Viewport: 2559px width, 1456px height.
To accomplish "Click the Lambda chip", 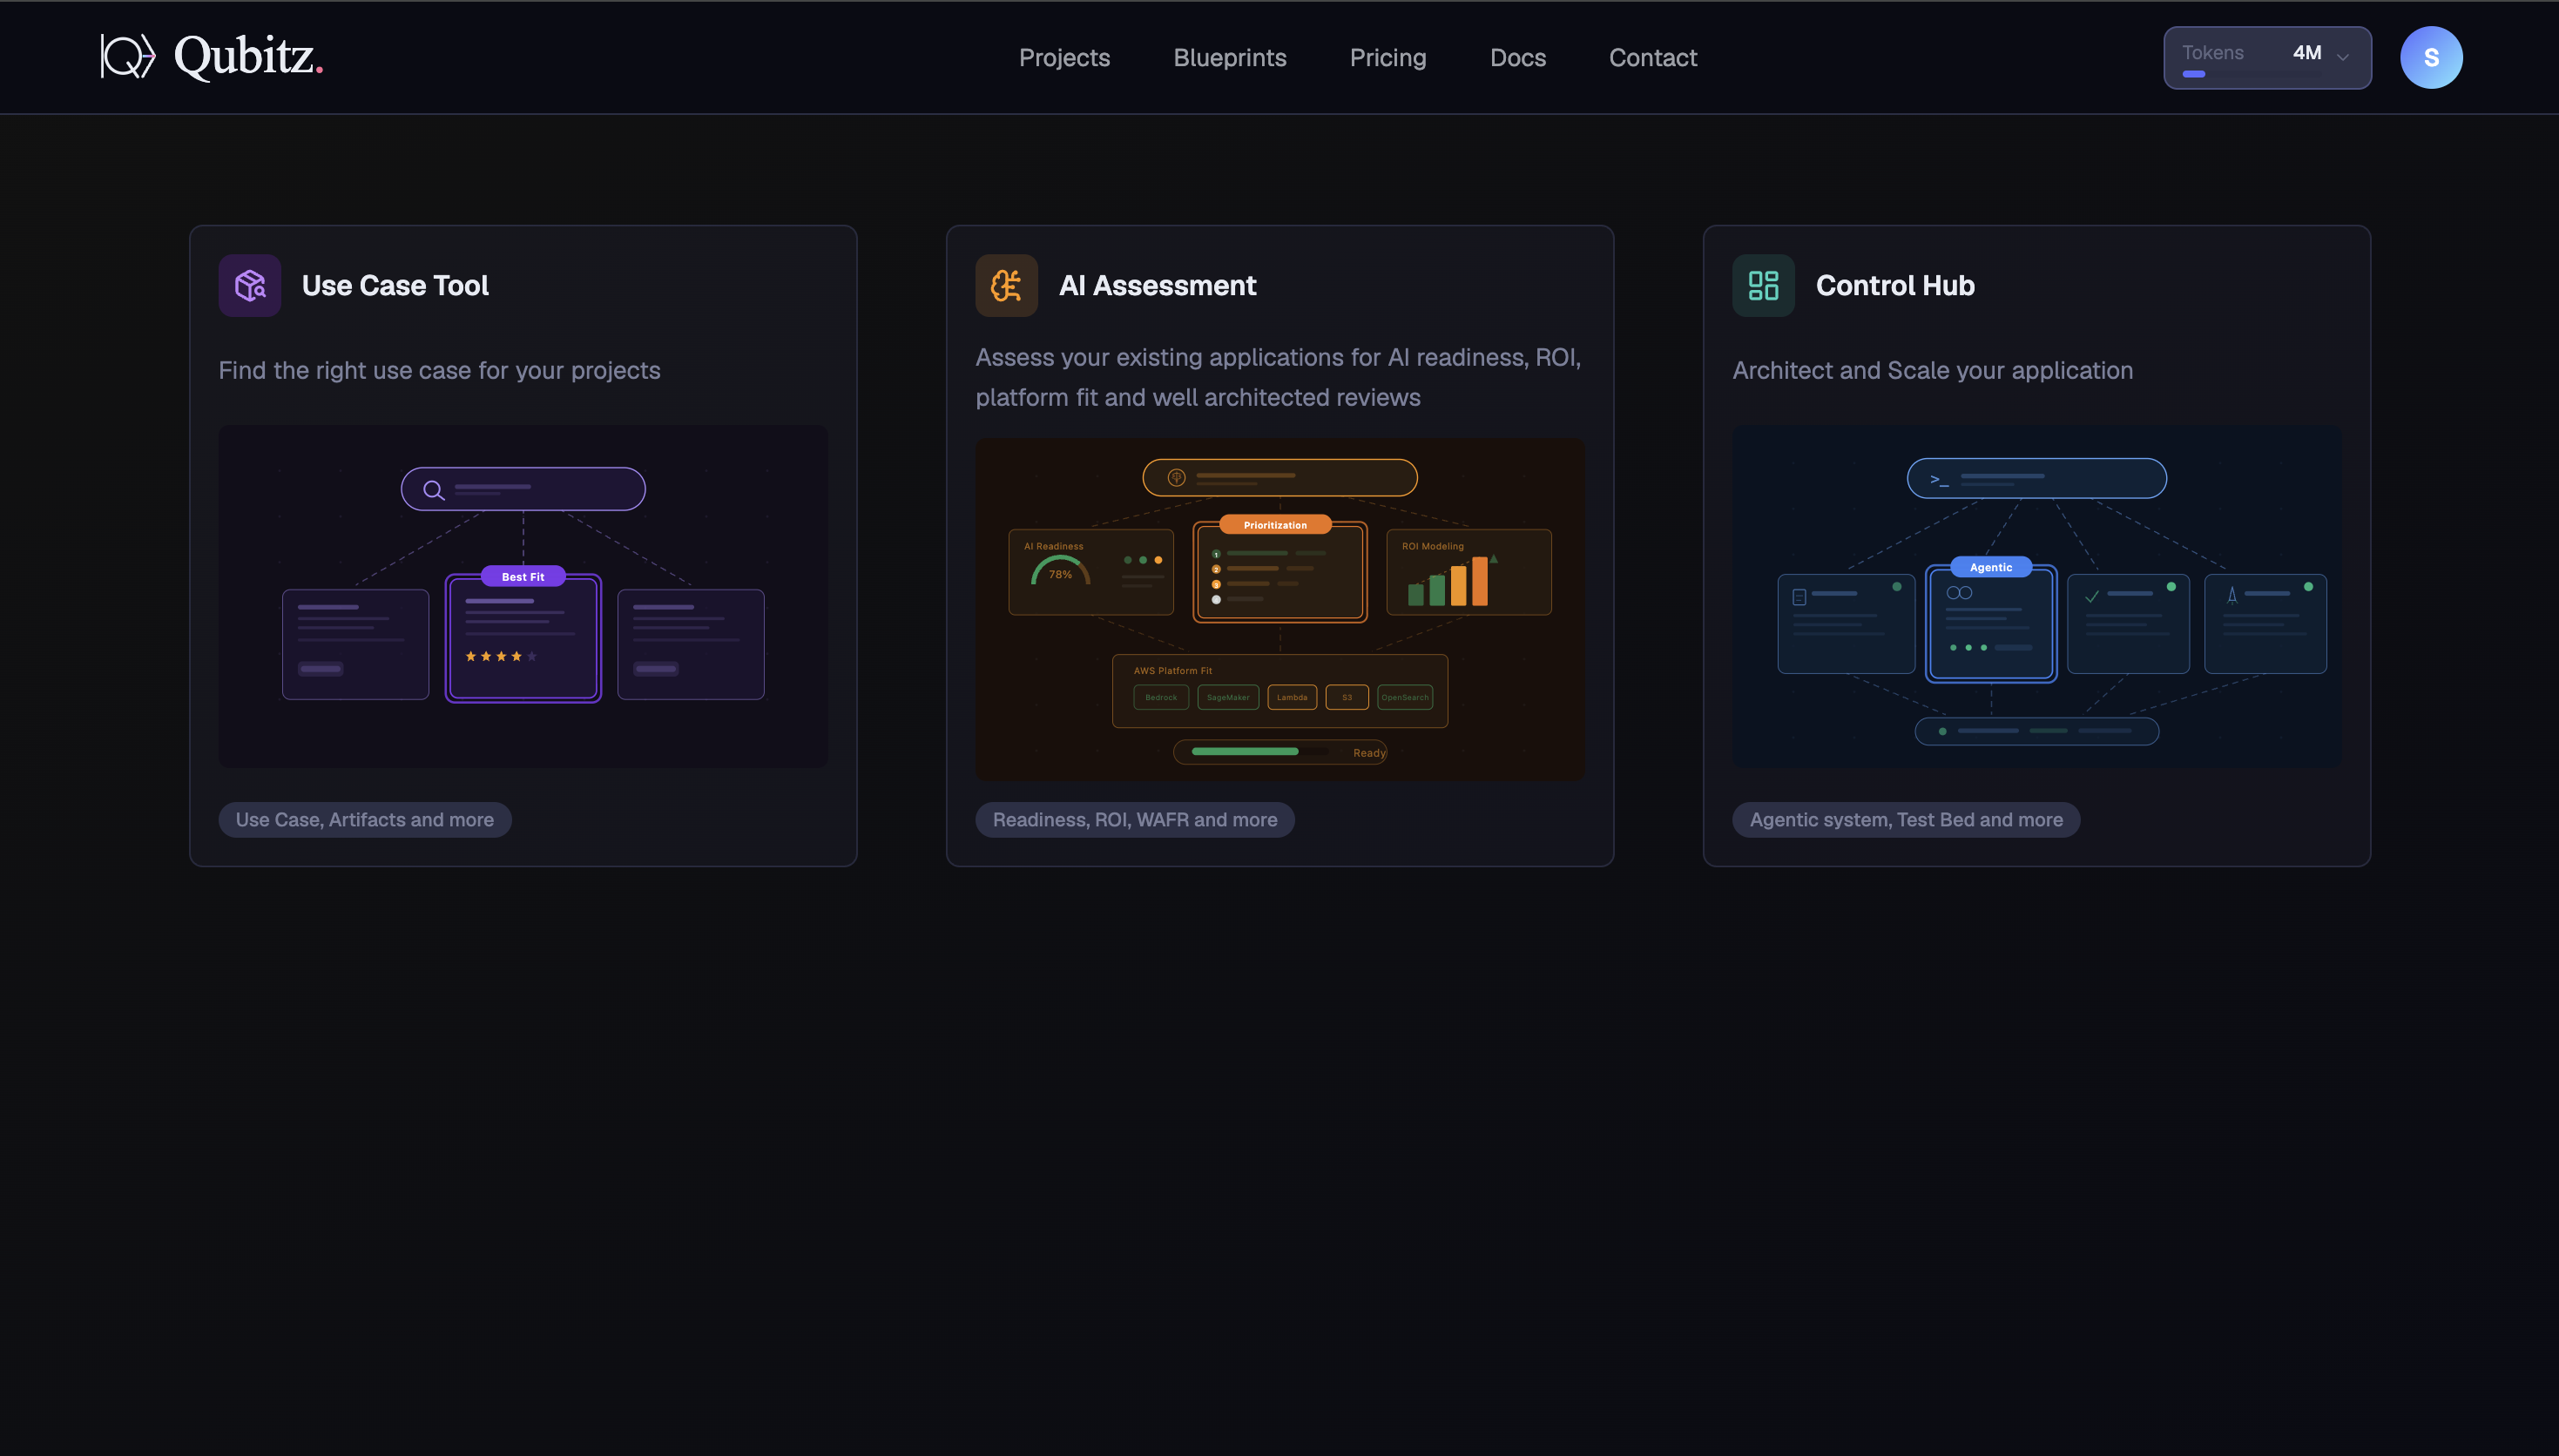I will click(x=1291, y=697).
